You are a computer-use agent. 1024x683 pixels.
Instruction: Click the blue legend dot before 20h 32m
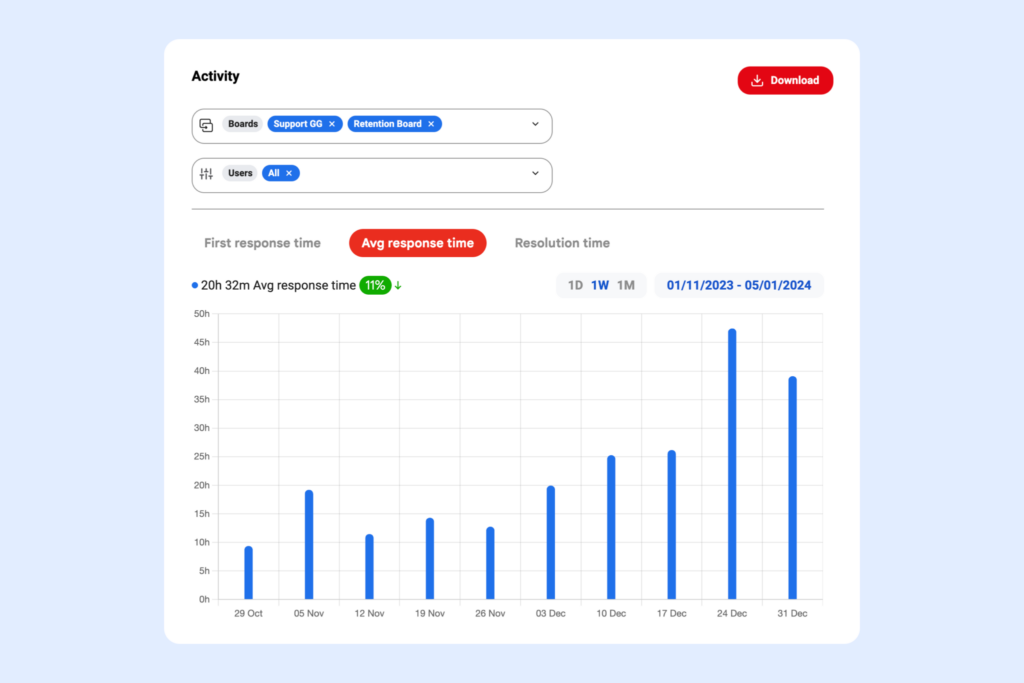point(195,285)
